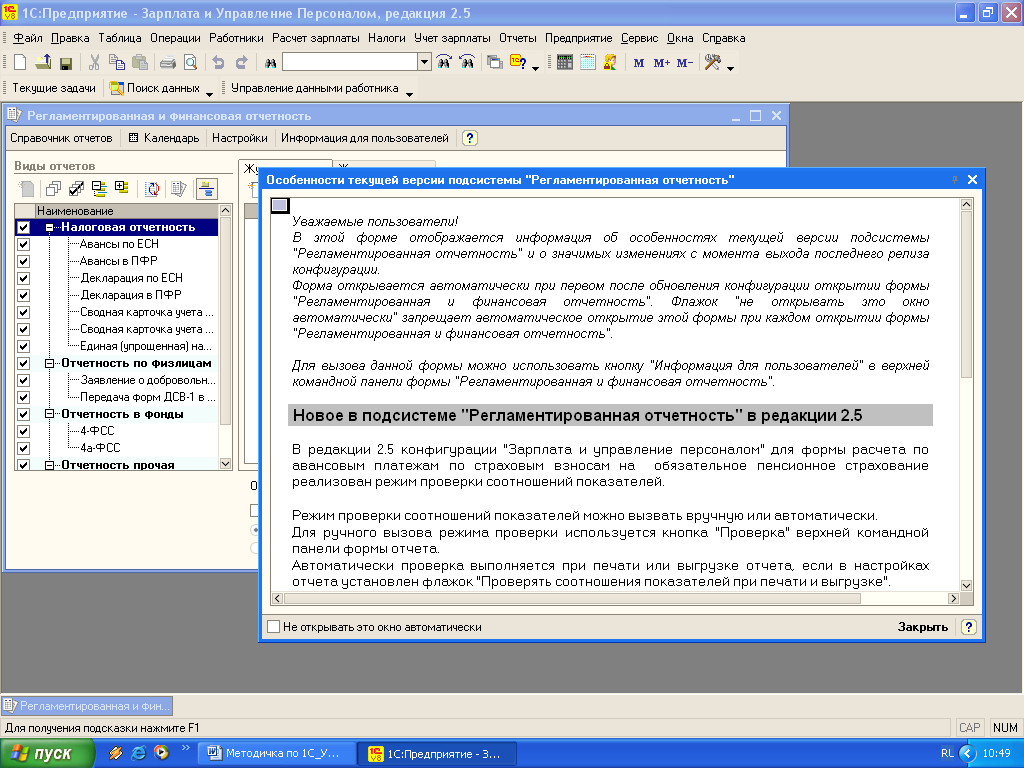
Task: Click Календарь button in reports window
Action: click(164, 138)
